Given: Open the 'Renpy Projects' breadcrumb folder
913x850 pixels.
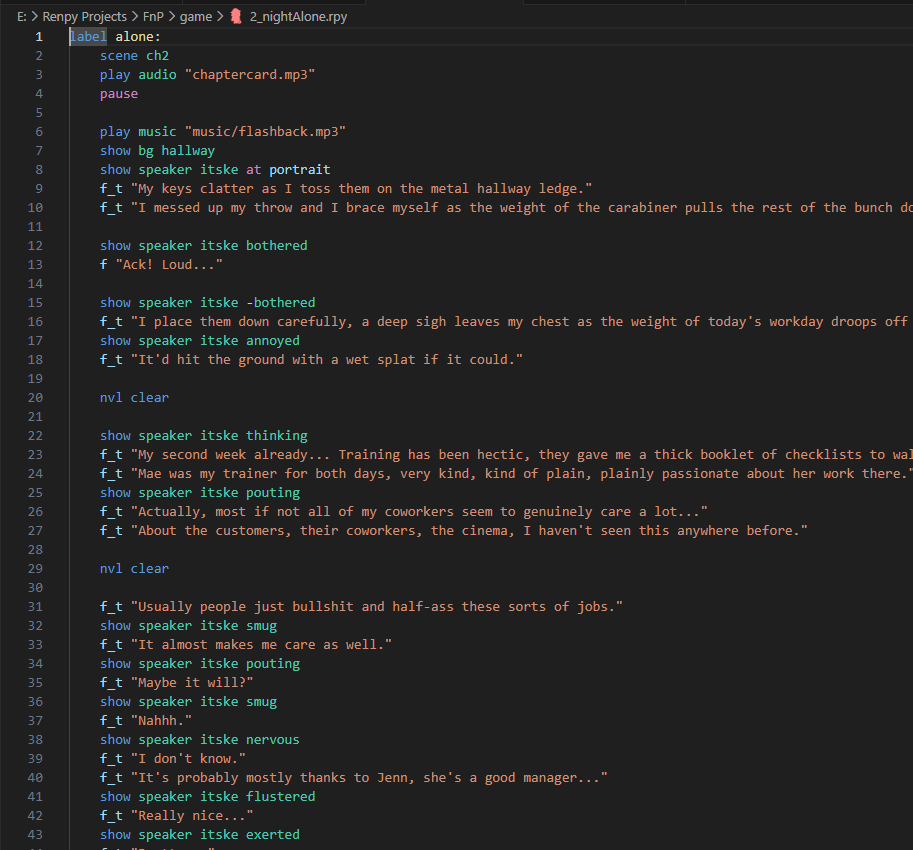Looking at the screenshot, I should coord(85,16).
